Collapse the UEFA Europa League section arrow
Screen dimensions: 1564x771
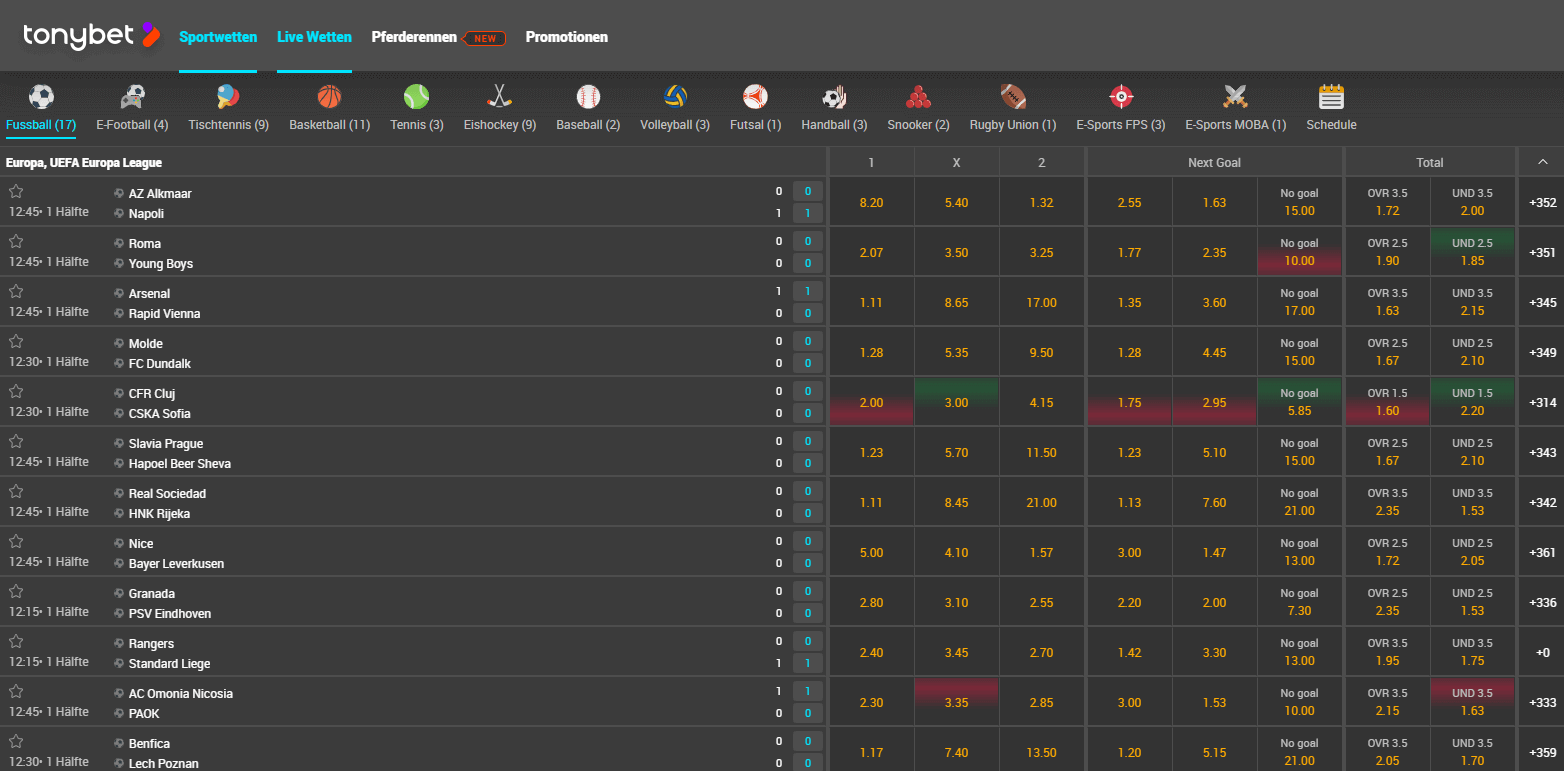1542,162
